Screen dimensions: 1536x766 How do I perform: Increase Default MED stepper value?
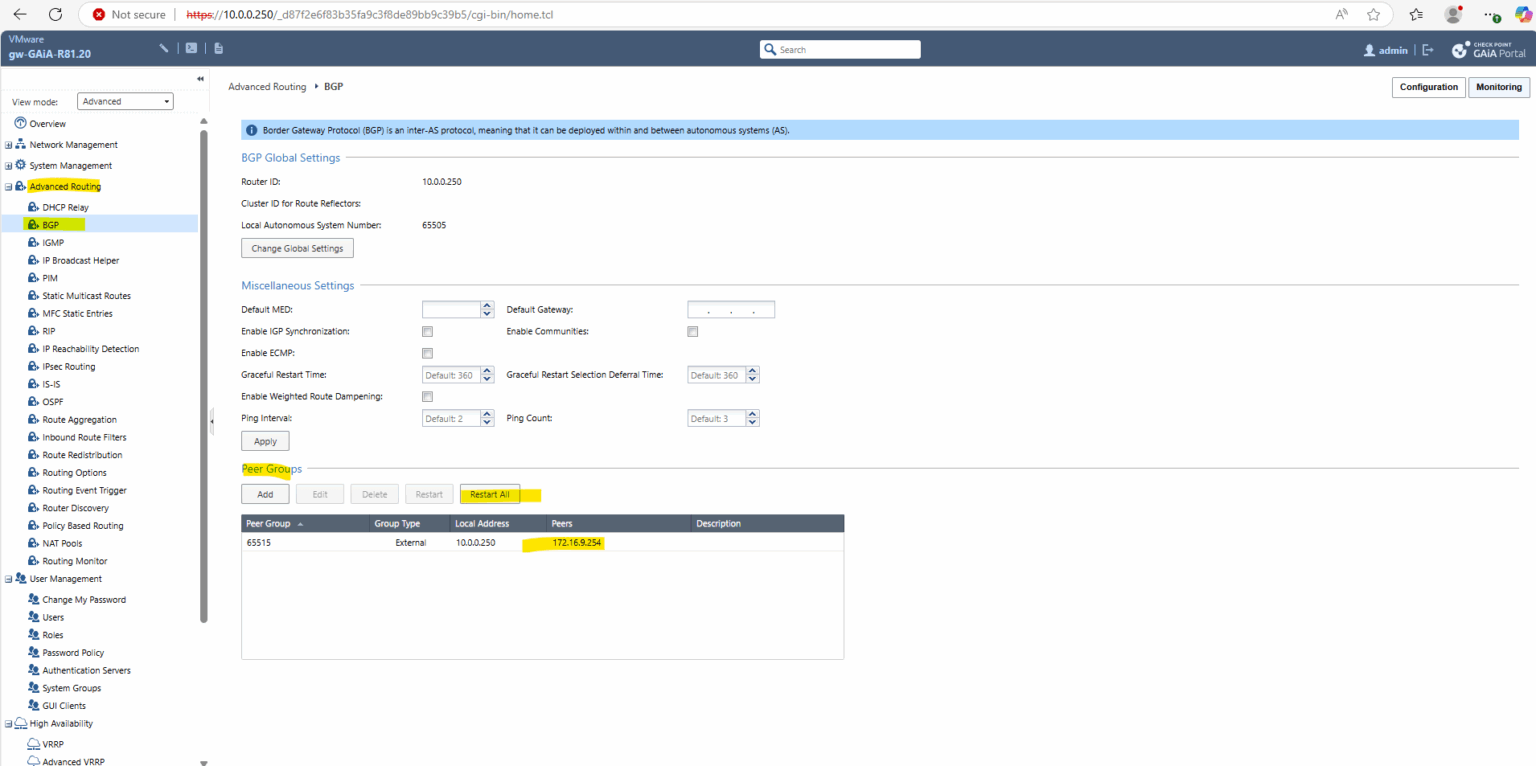[488, 306]
